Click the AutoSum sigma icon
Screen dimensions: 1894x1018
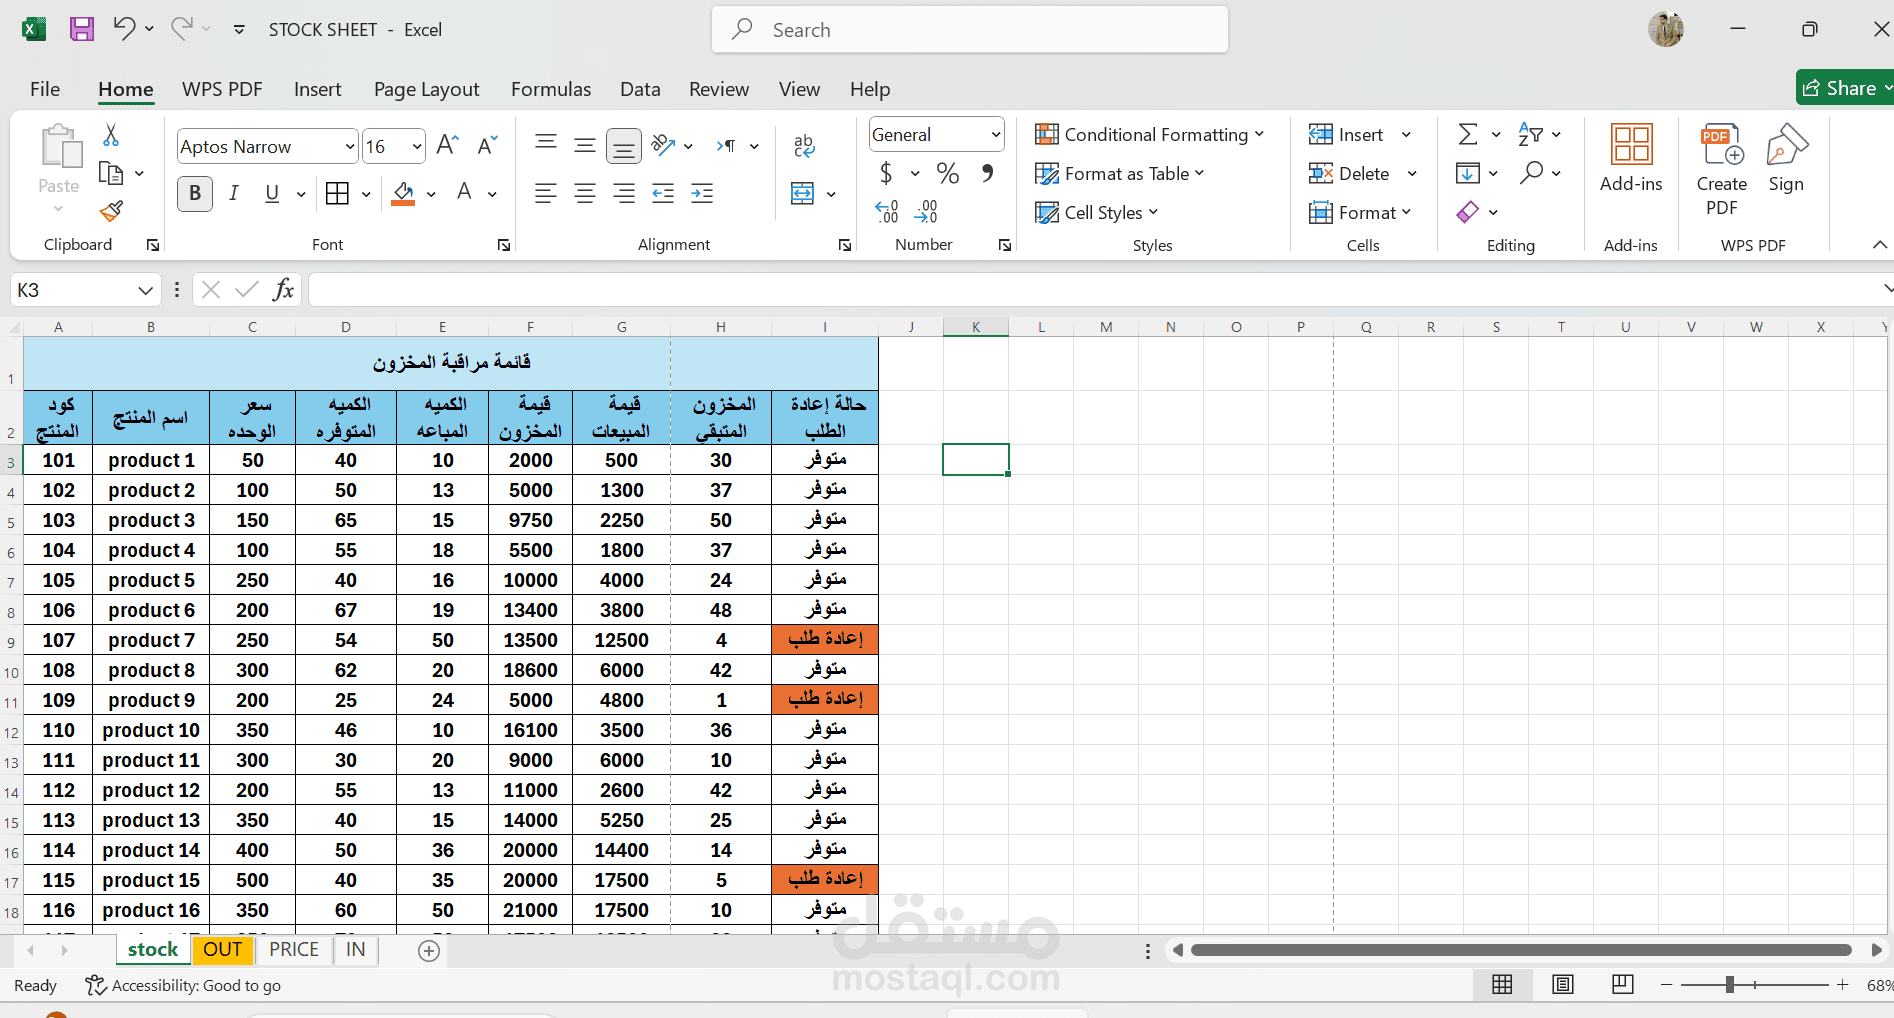point(1467,134)
